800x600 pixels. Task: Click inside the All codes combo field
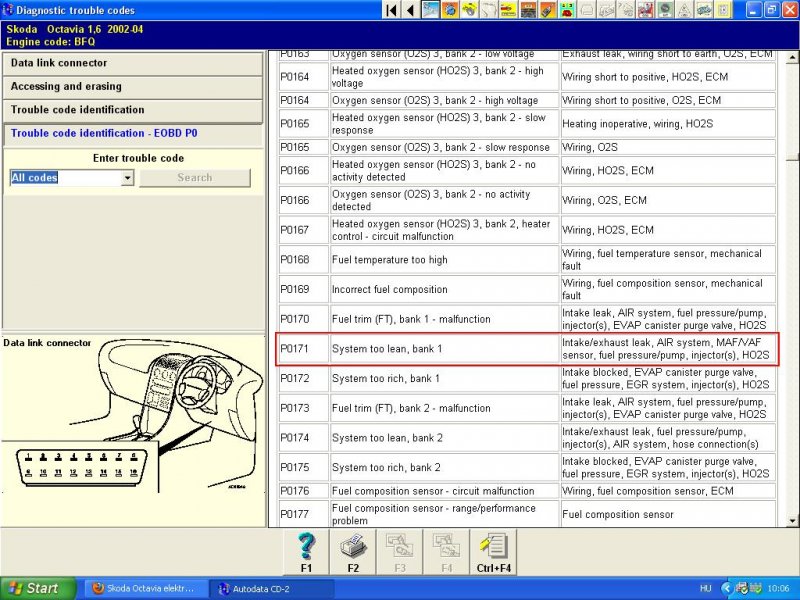[x=66, y=178]
